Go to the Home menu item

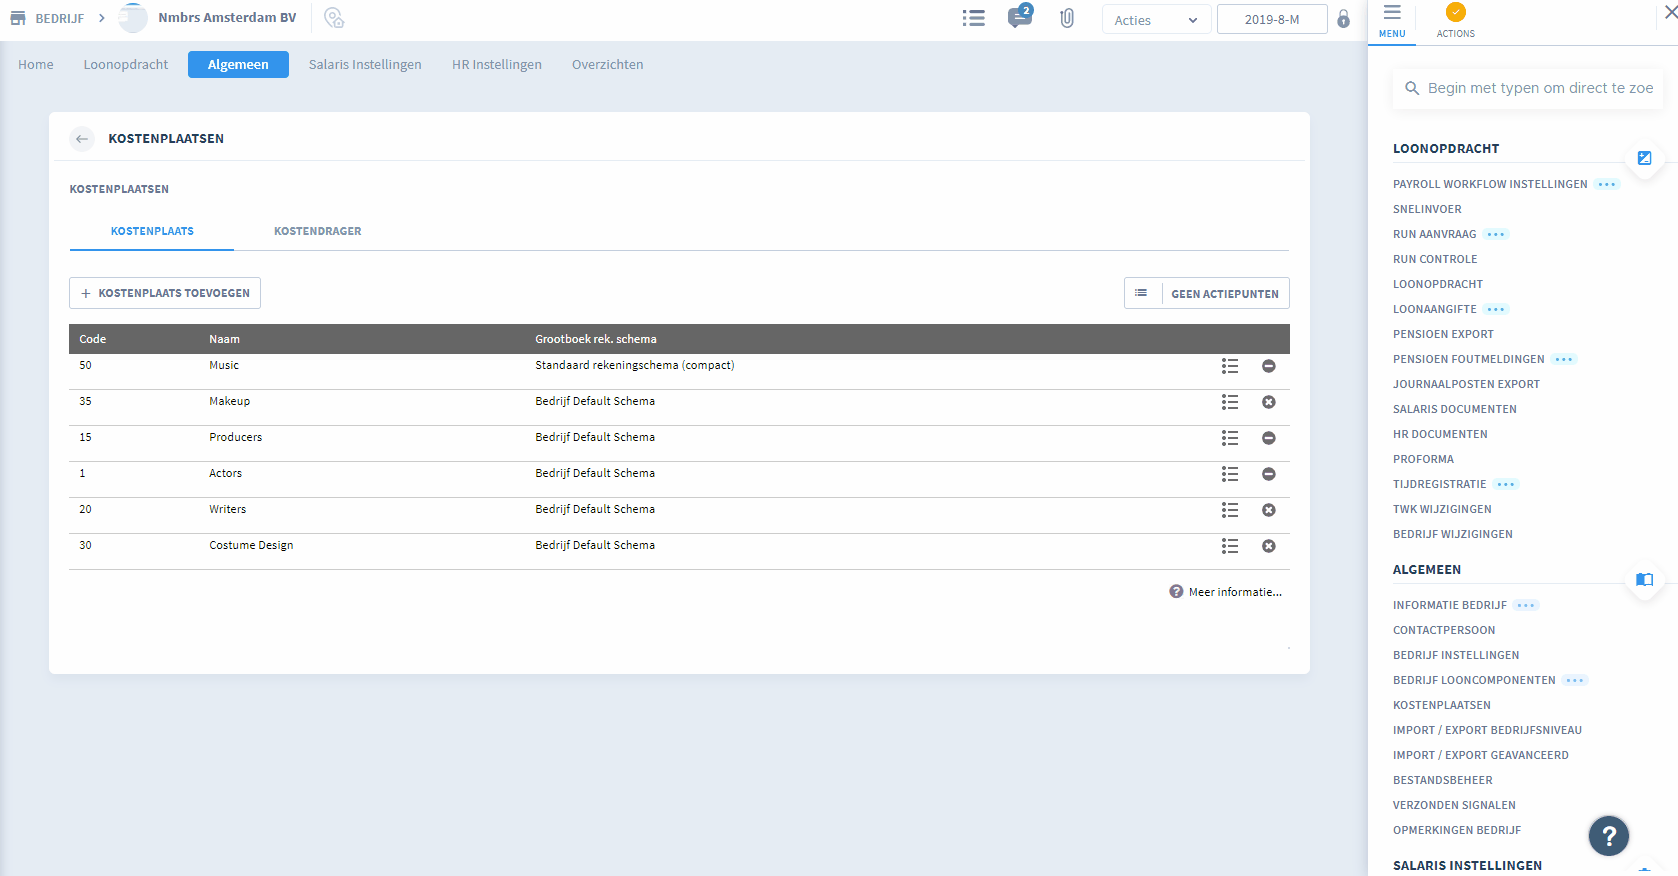point(36,65)
